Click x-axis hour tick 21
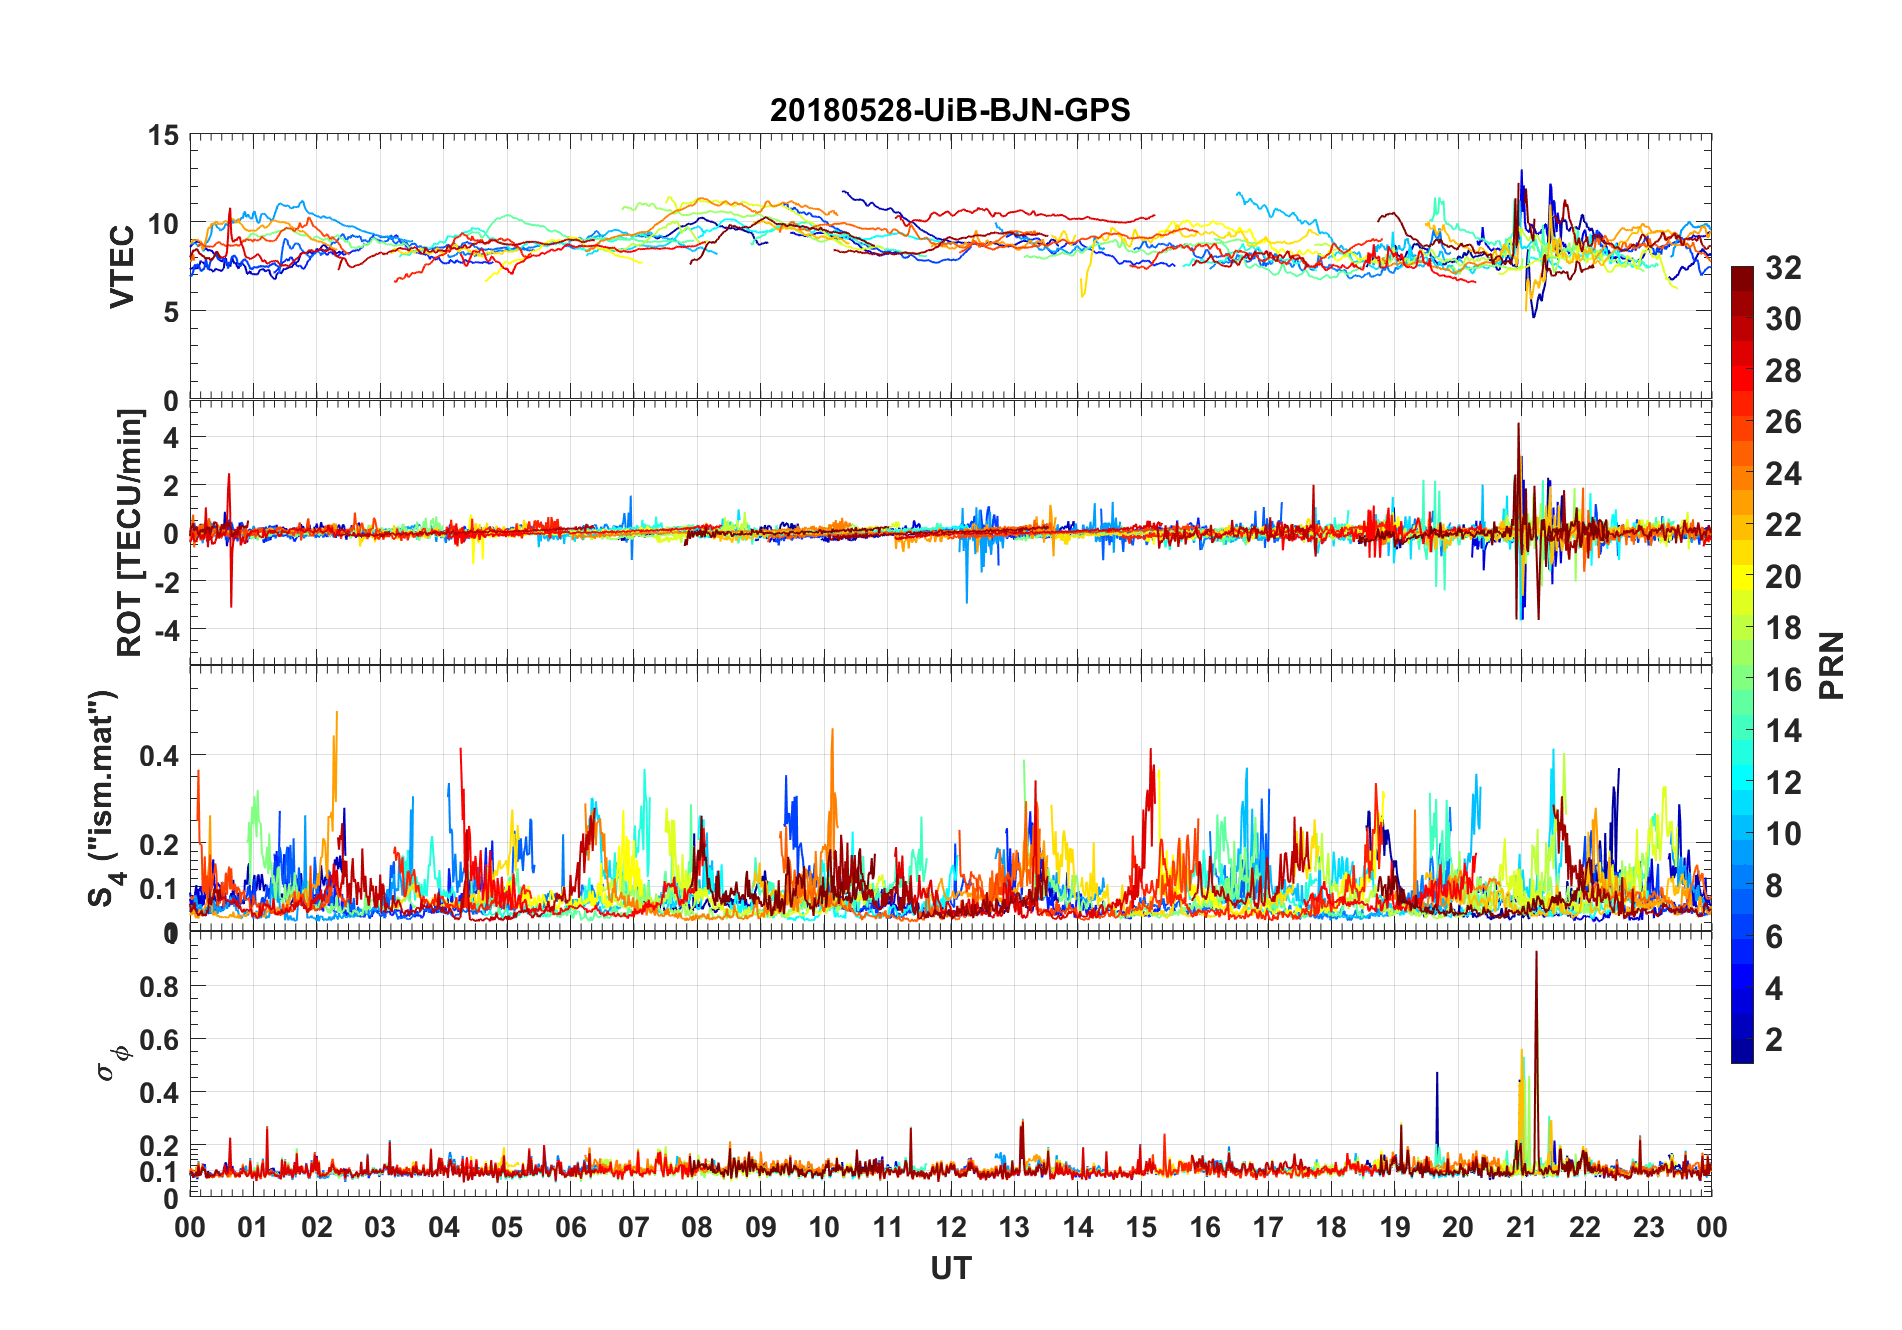The image size is (1902, 1330). pos(1521,1227)
